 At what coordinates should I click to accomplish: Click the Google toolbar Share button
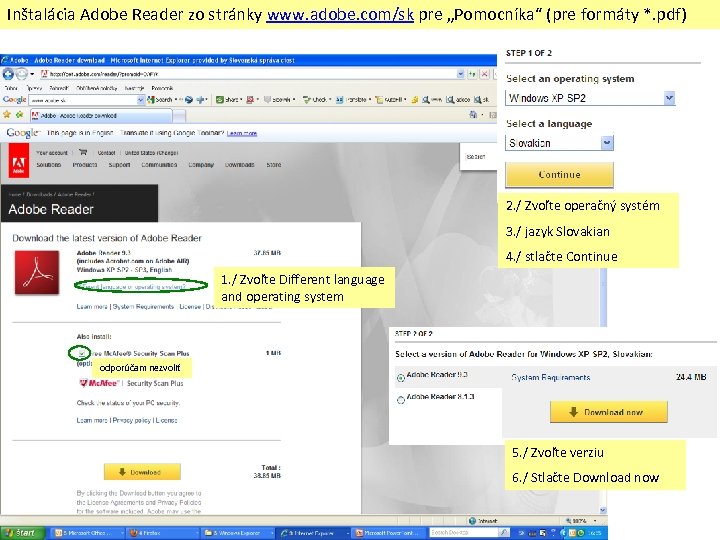click(x=229, y=99)
